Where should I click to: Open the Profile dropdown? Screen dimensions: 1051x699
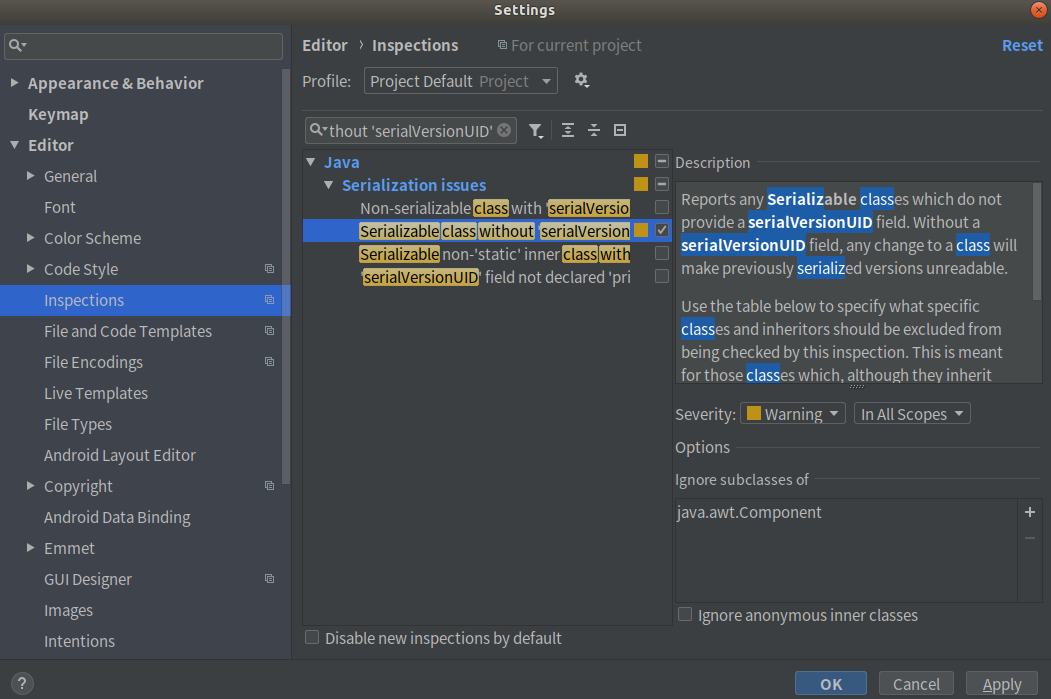(x=461, y=81)
